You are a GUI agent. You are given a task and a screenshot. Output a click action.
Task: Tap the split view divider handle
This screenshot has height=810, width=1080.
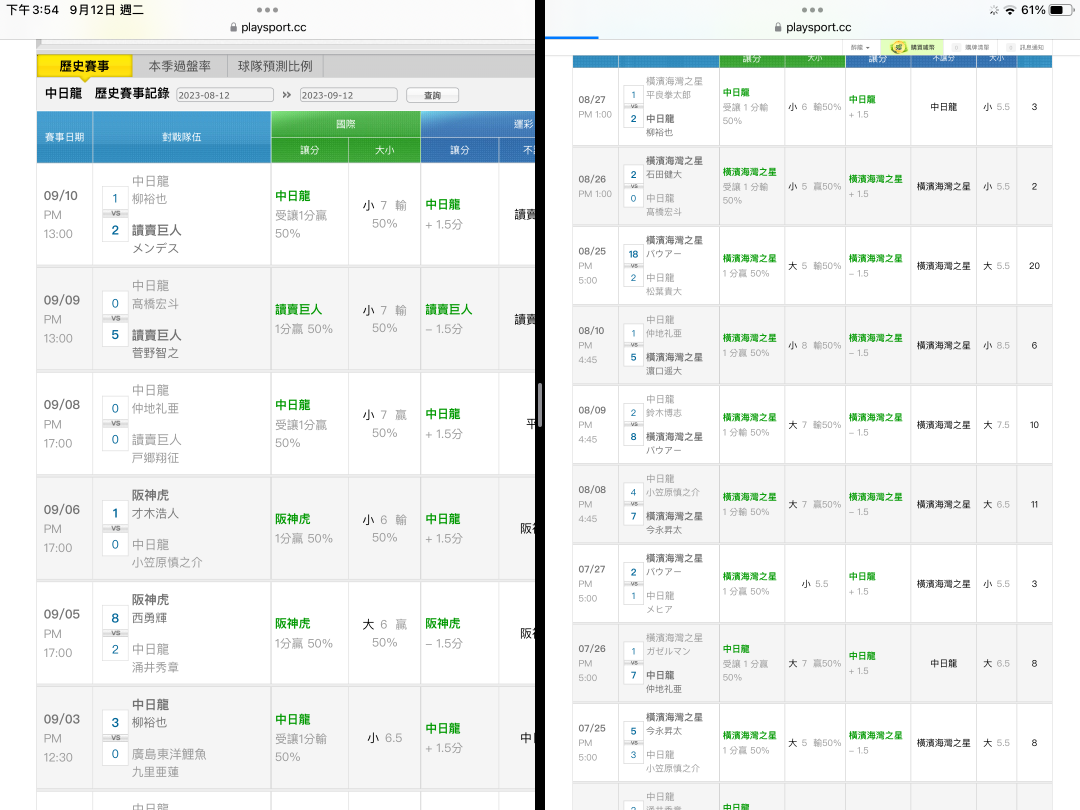point(540,405)
